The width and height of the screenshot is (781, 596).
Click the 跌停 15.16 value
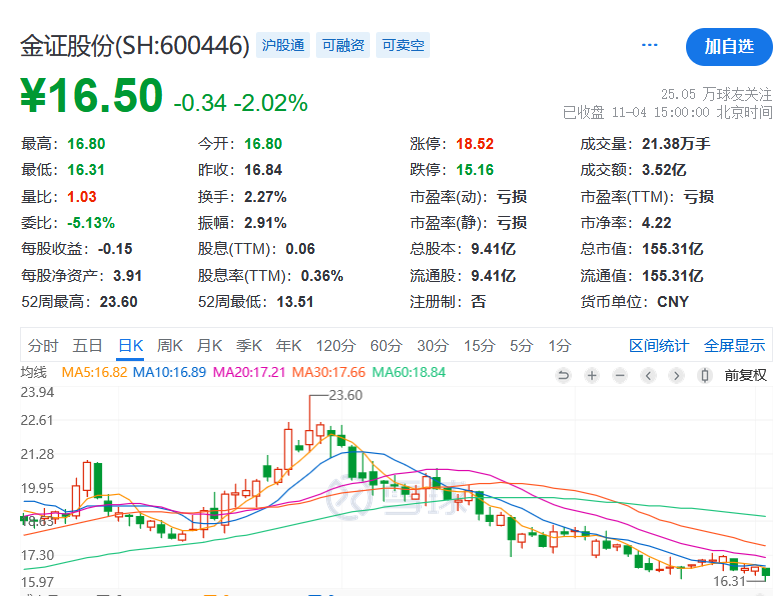click(475, 170)
